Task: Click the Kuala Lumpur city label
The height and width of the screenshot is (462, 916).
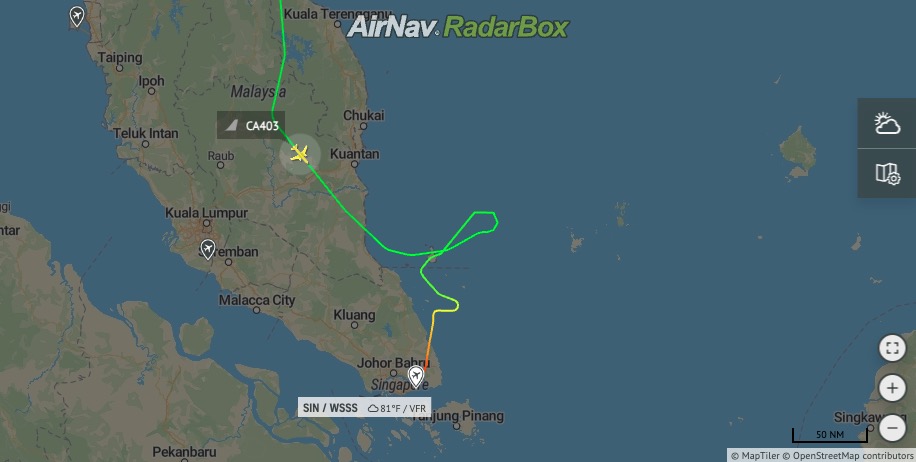Action: (207, 213)
